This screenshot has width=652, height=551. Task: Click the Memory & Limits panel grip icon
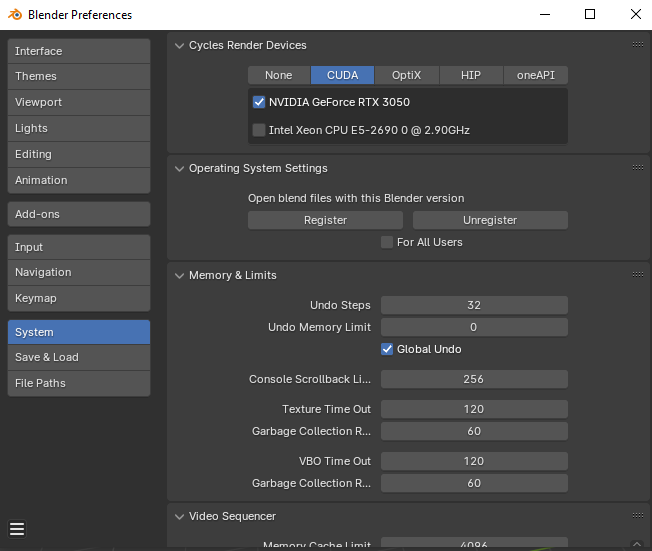click(638, 275)
